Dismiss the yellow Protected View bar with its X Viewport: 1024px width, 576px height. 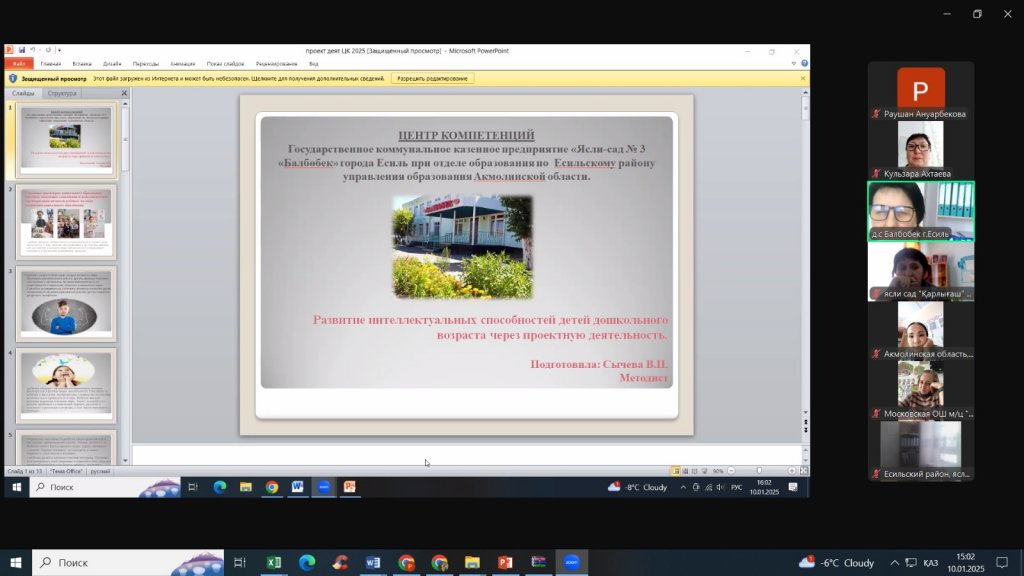(x=803, y=78)
